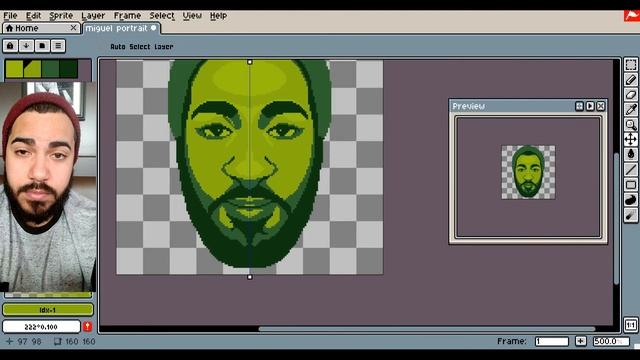
Task: Open the palette options hamburger menu
Action: click(x=58, y=46)
